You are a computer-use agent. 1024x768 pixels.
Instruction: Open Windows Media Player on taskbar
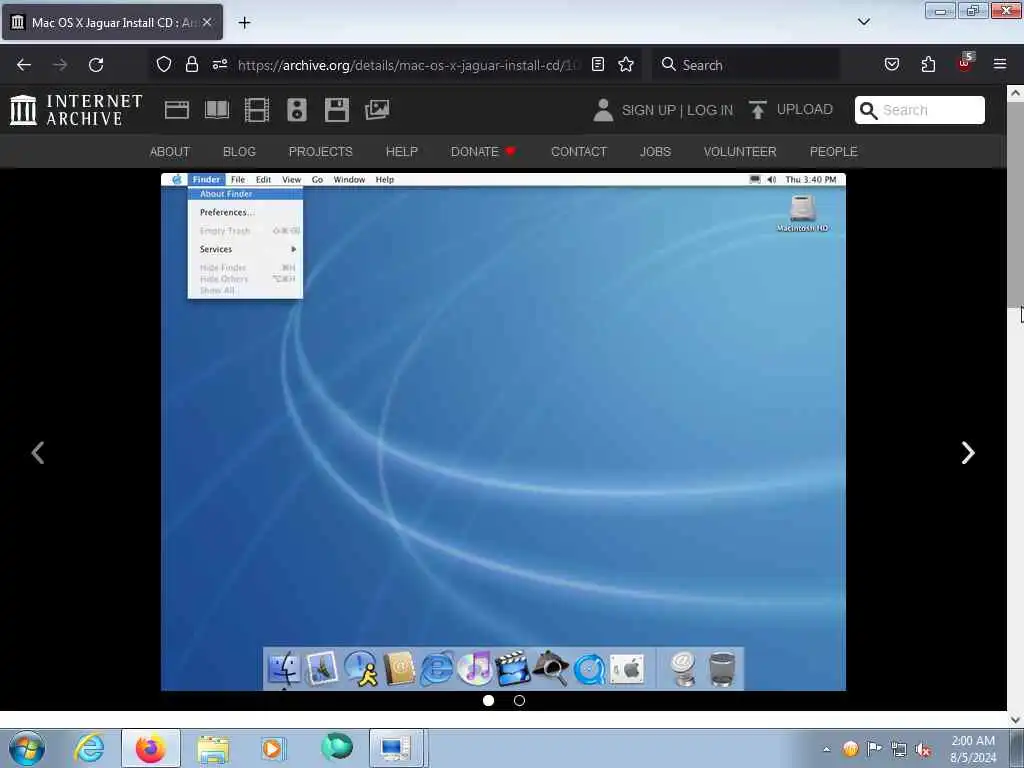tap(273, 748)
